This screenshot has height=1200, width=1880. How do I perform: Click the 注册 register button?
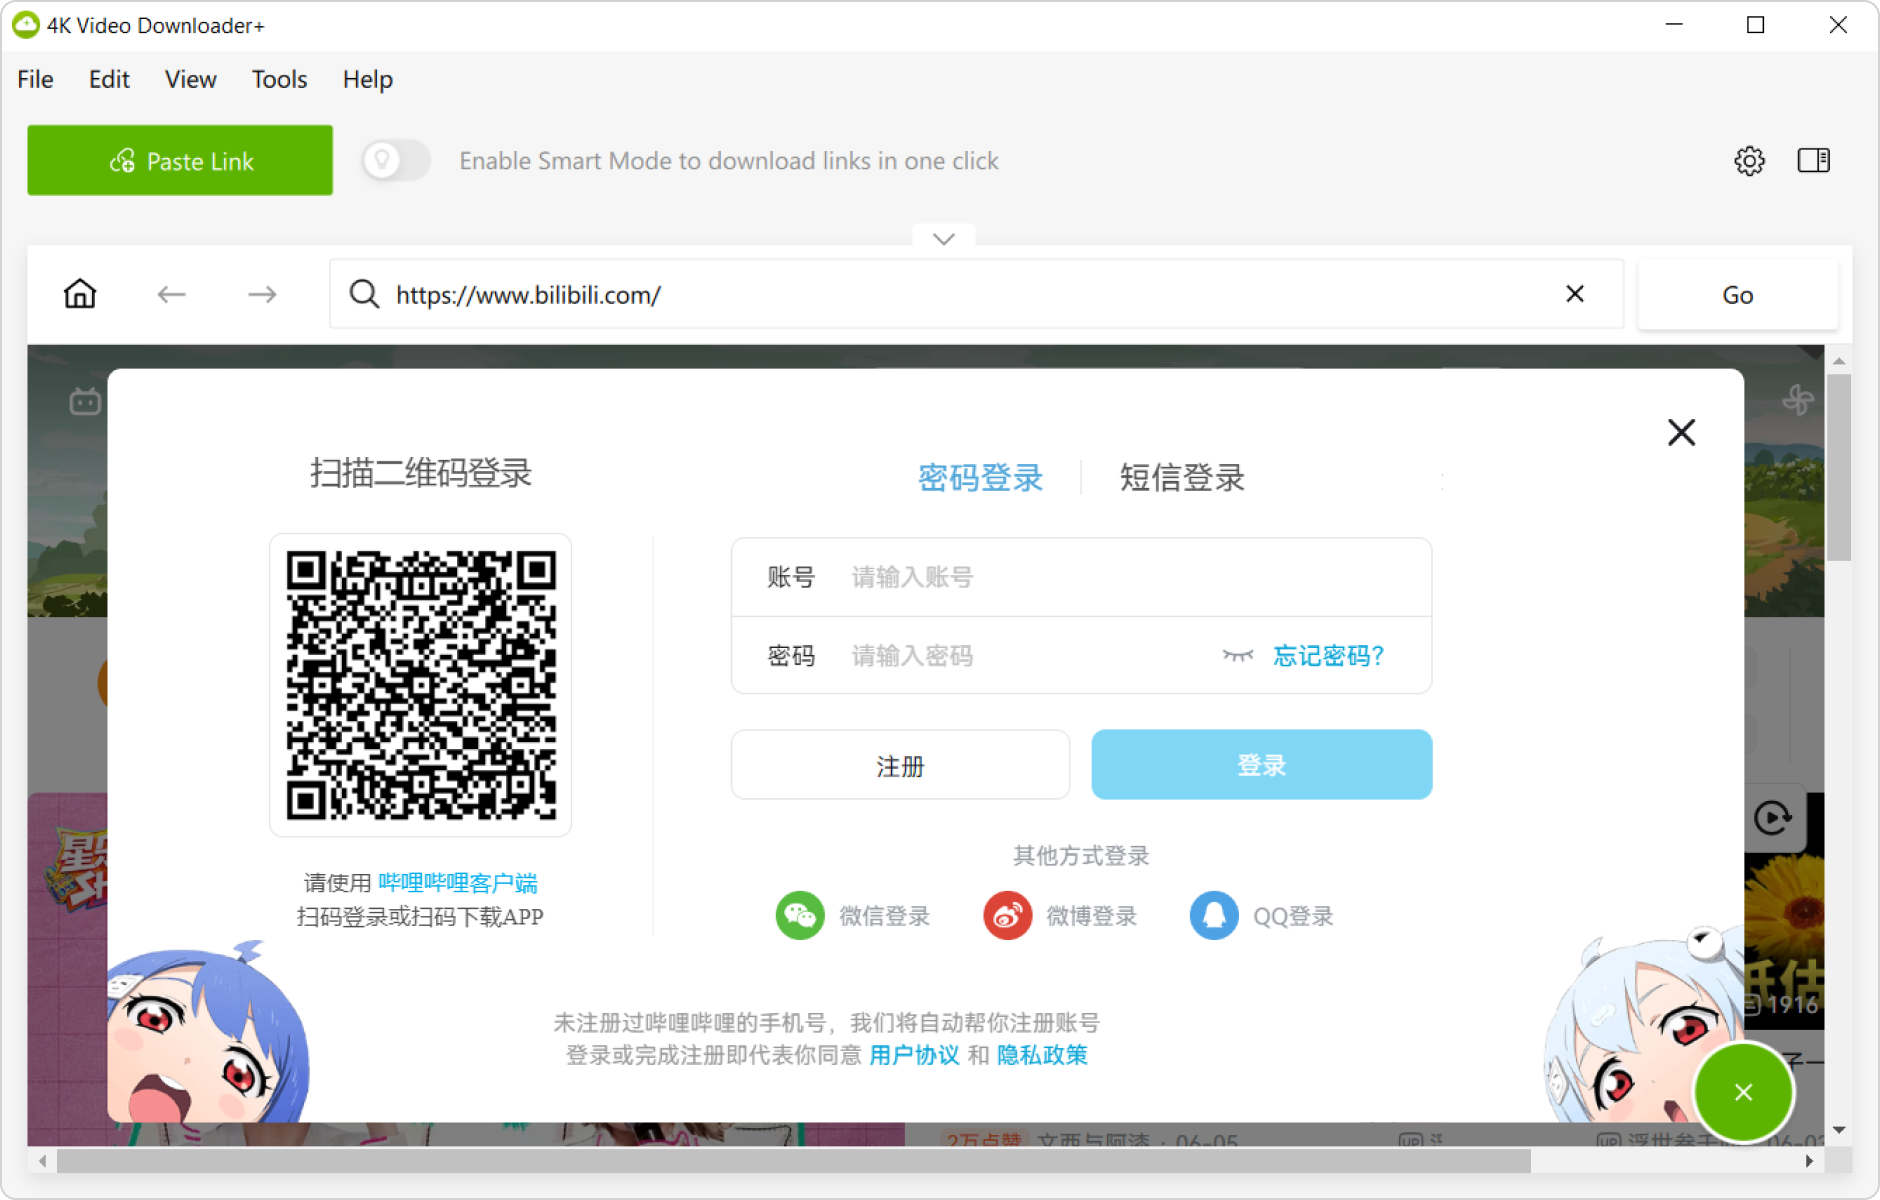tap(900, 765)
